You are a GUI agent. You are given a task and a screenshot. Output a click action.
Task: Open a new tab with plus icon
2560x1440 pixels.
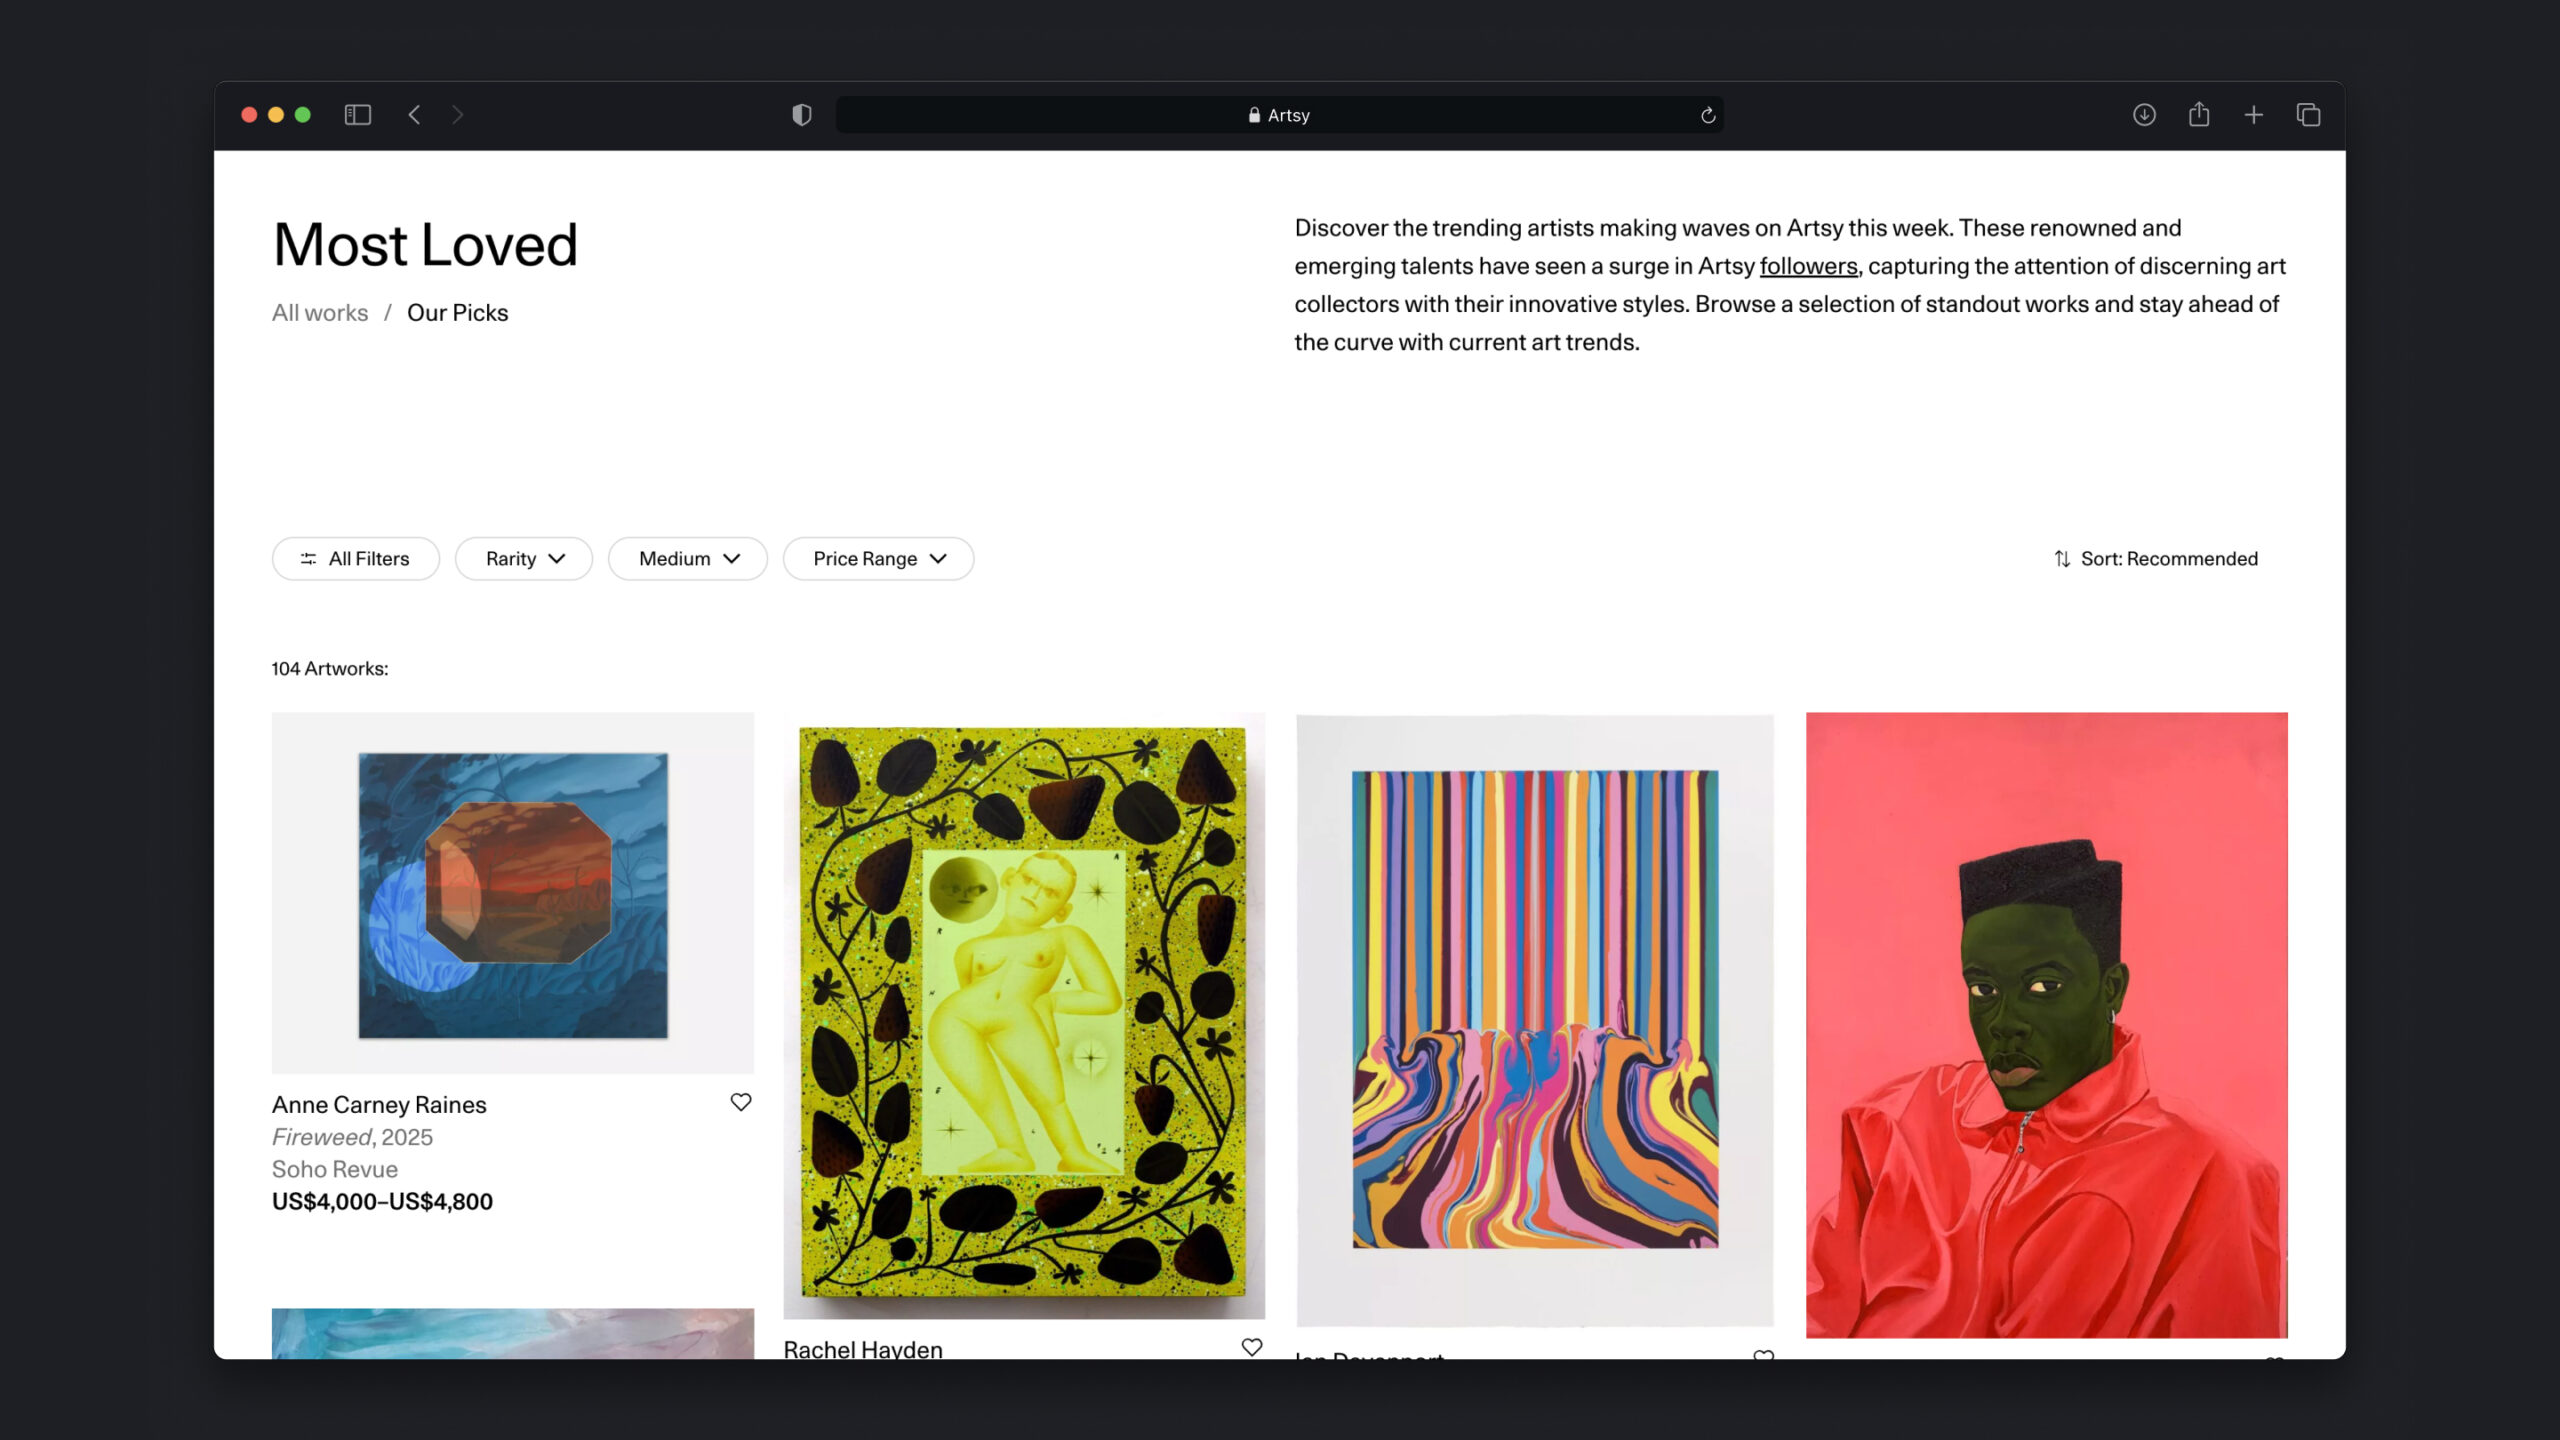[x=2253, y=115]
